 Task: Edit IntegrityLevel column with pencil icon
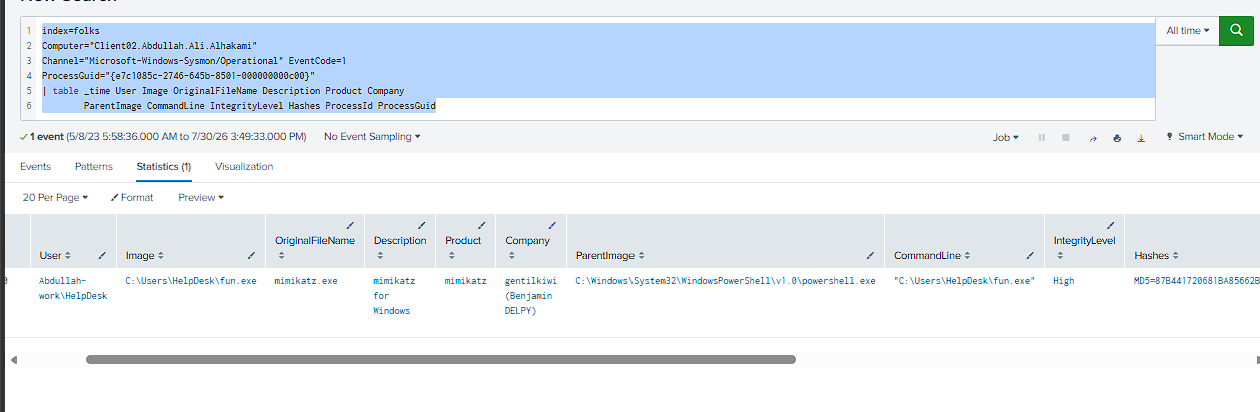coord(1110,225)
